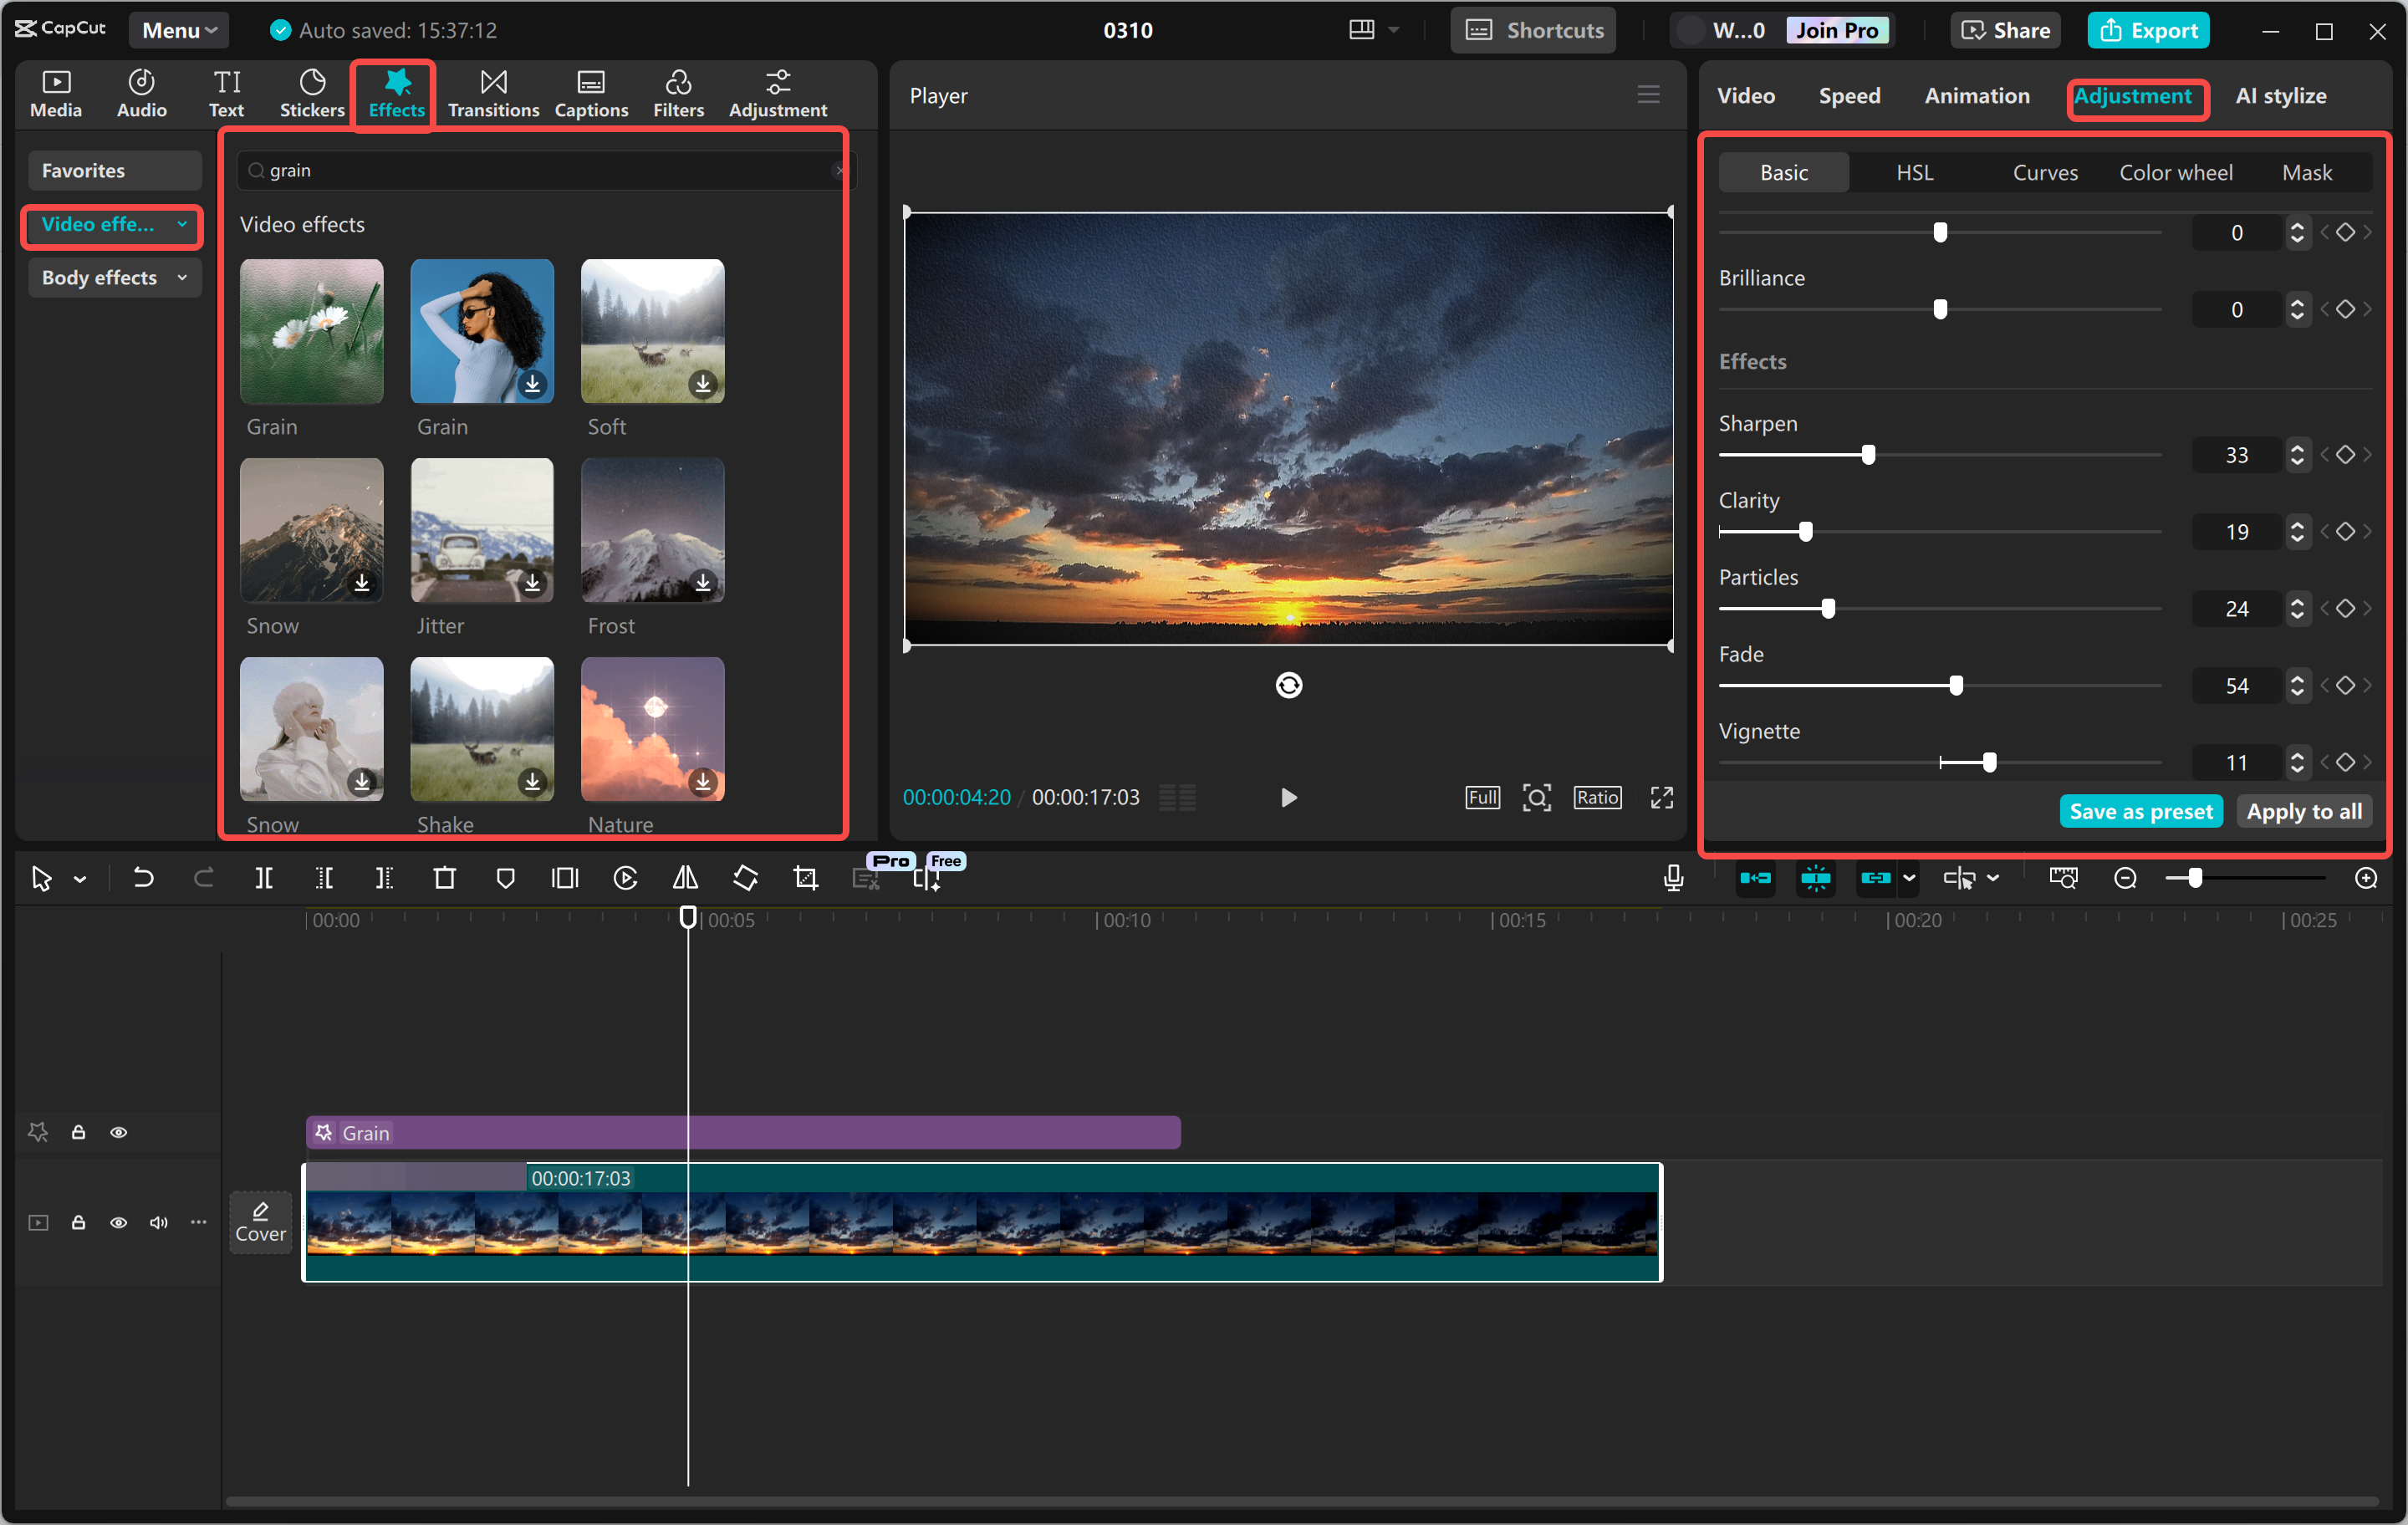This screenshot has width=2408, height=1525.
Task: Lock the video track
Action: (78, 1222)
